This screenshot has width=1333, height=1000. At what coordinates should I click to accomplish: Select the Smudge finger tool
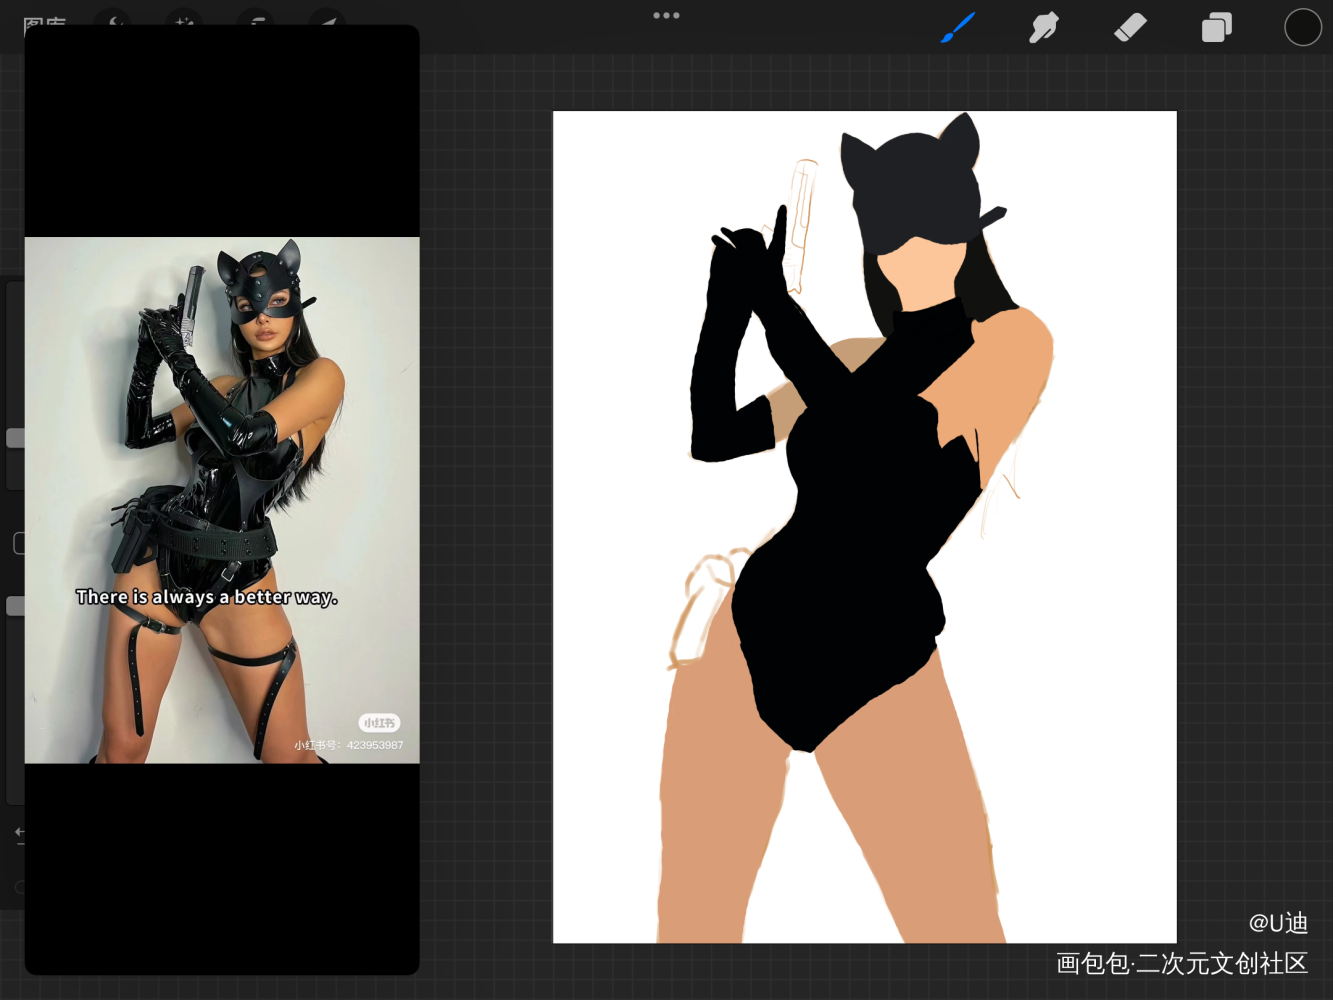click(1043, 28)
